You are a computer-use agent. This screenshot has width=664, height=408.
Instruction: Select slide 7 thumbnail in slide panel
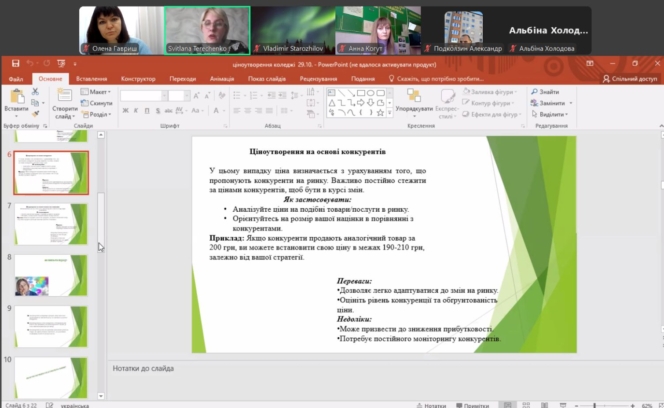click(50, 221)
